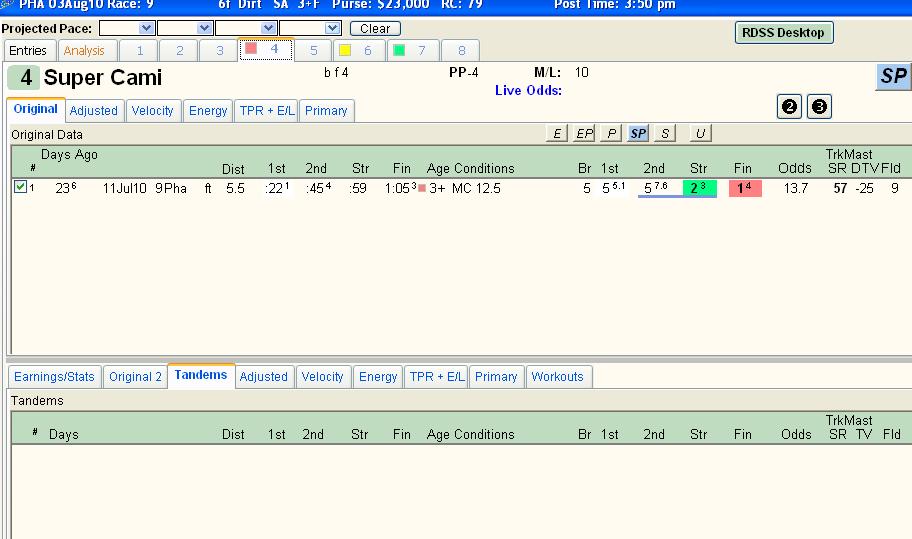Viewport: 912px width, 539px height.
Task: Click the -25 DTV value
Action: [864, 188]
